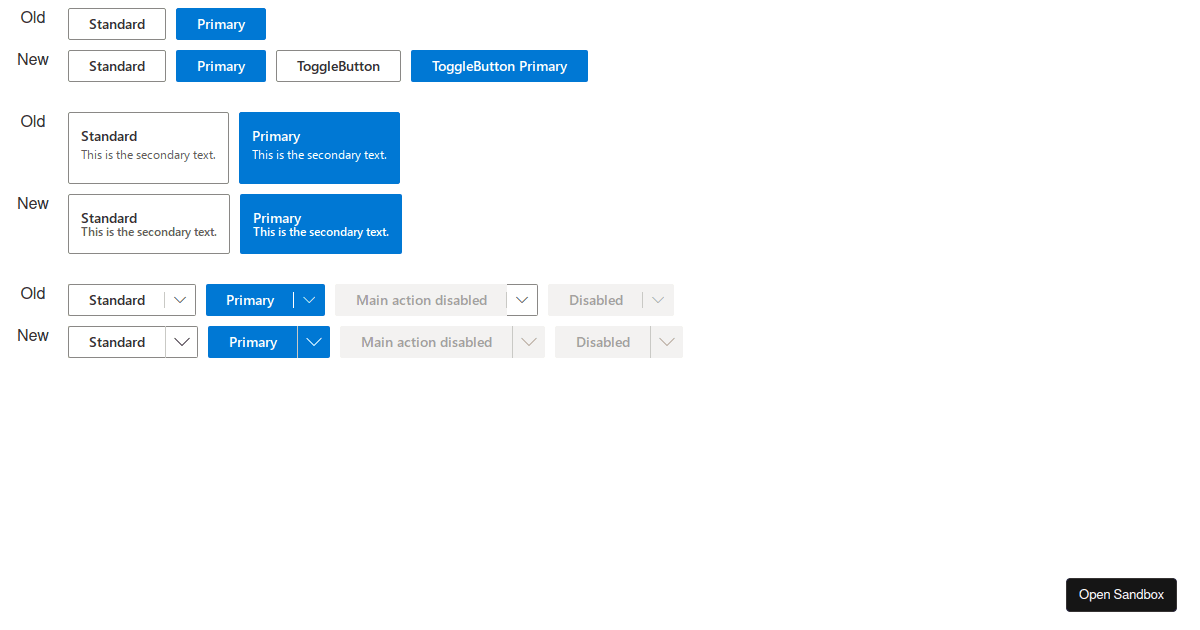Click Old Standard compound button with secondary text
1200x630 pixels.
click(x=148, y=148)
